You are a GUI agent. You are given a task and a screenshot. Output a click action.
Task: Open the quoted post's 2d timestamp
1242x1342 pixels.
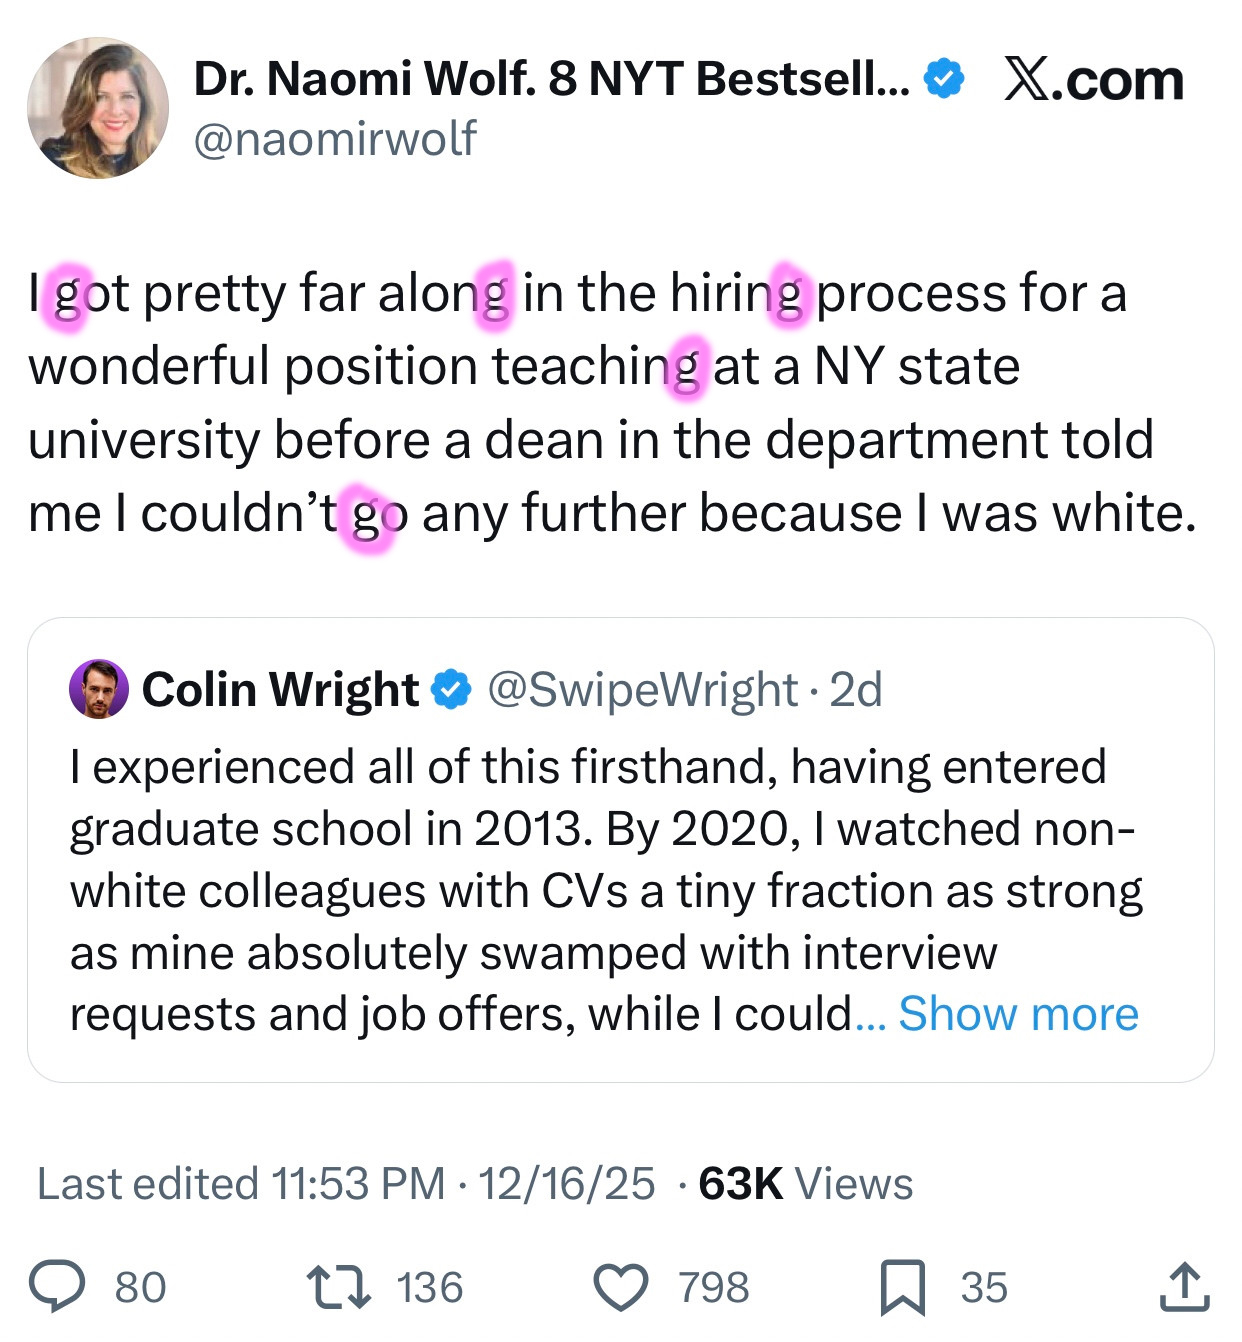tap(857, 689)
